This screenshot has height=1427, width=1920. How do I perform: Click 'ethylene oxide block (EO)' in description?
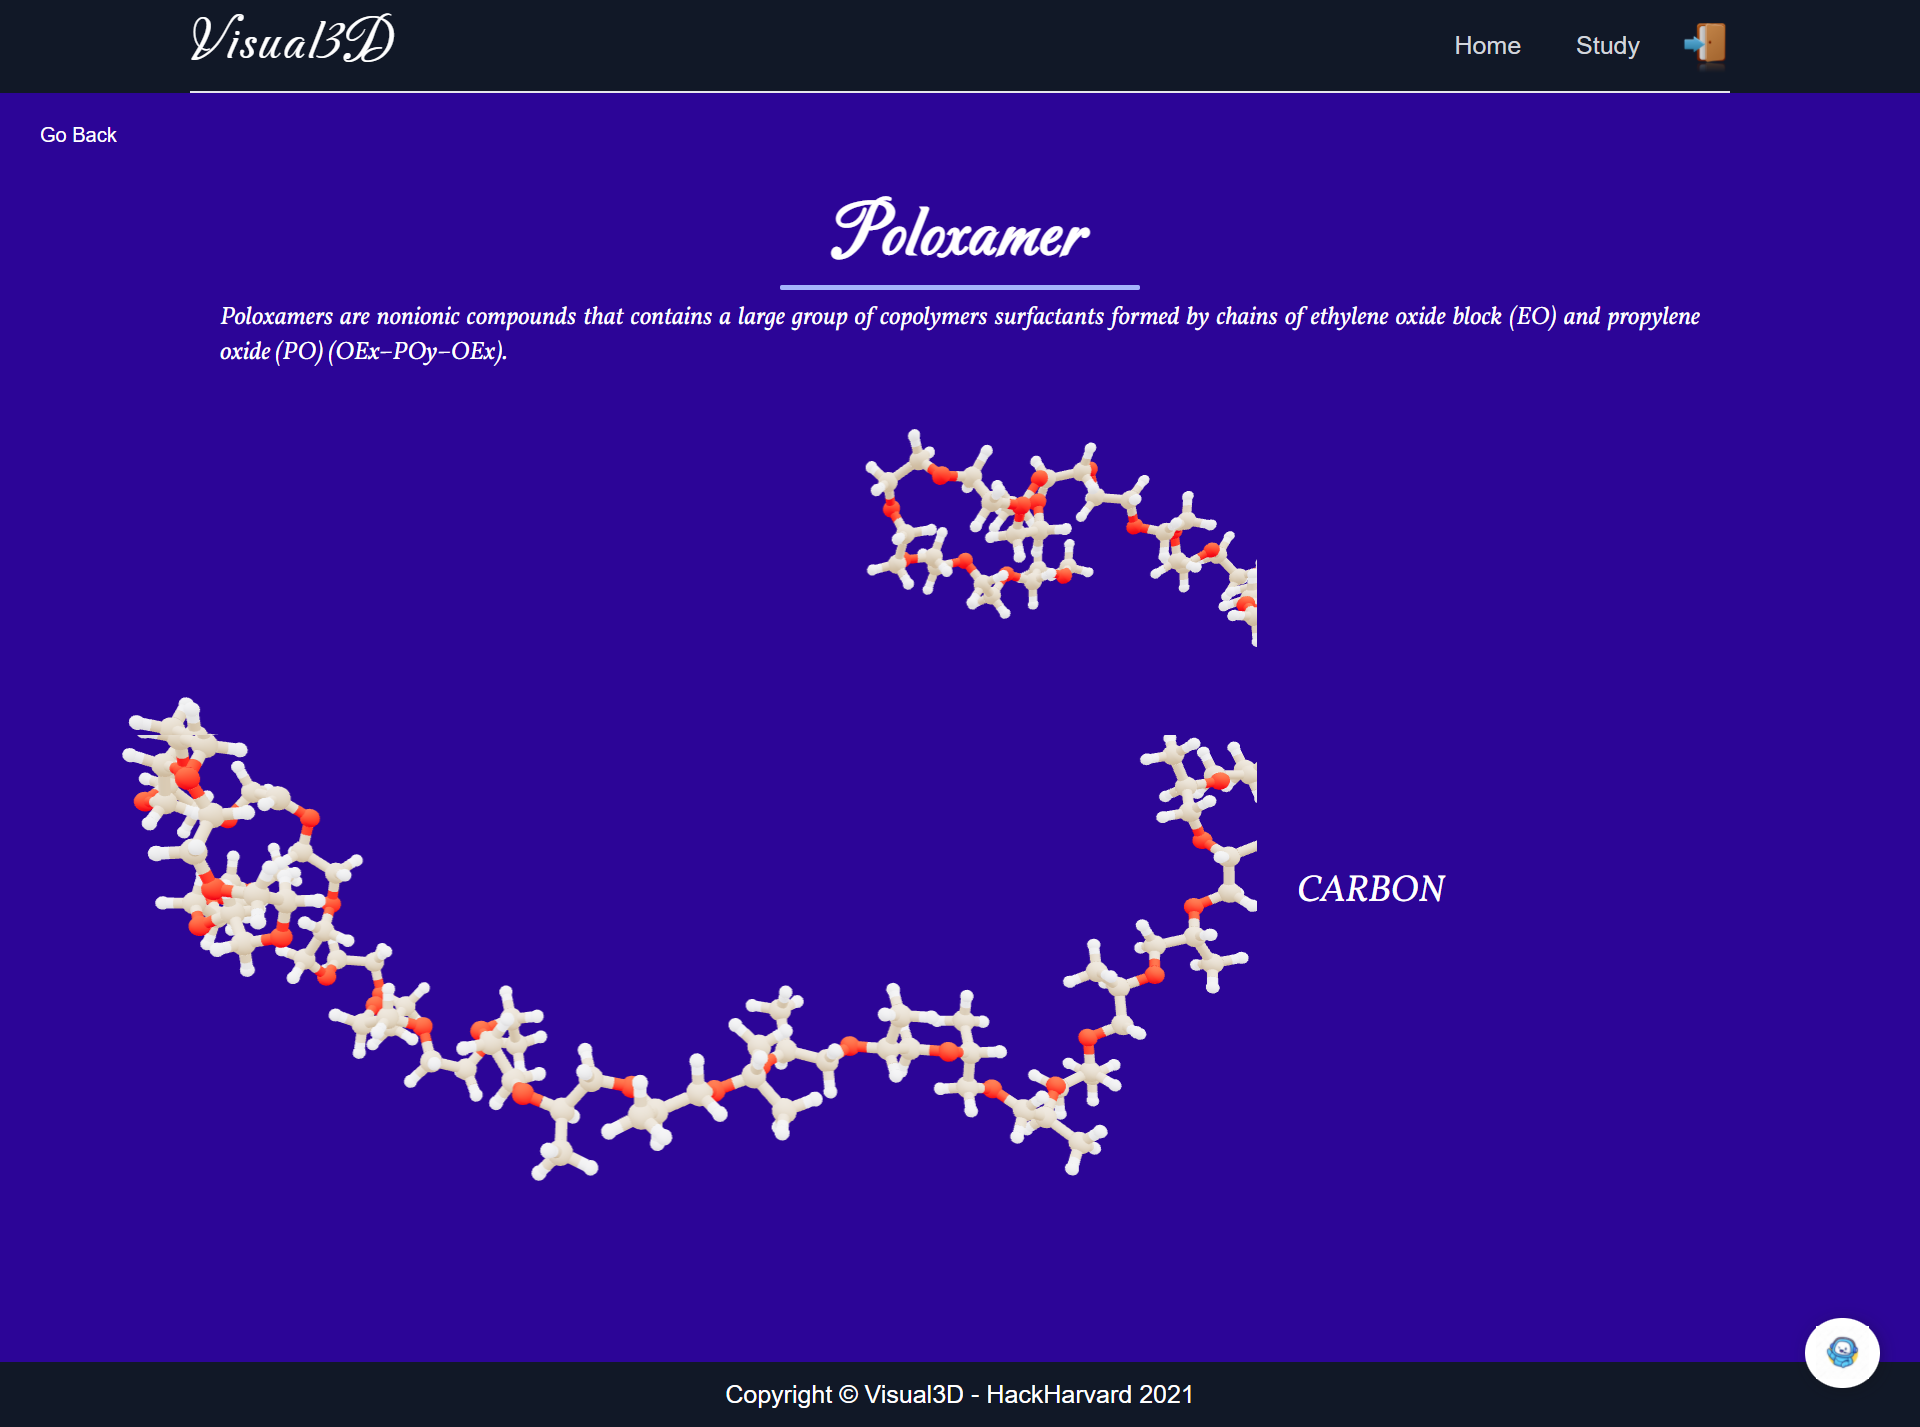coord(1432,317)
